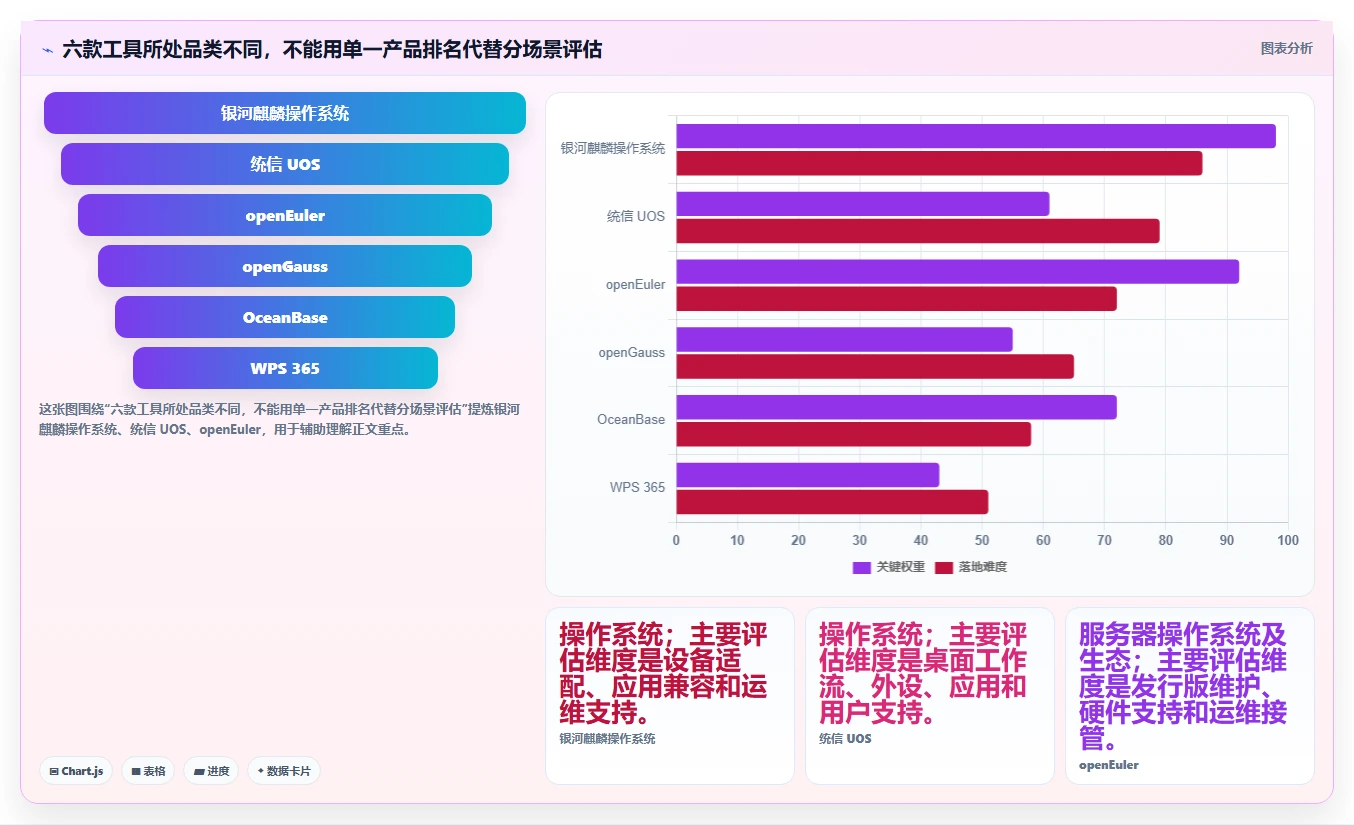Click the 银河麒麟操作系统 y-axis label in chart
This screenshot has width=1354, height=825.
pyautogui.click(x=612, y=148)
